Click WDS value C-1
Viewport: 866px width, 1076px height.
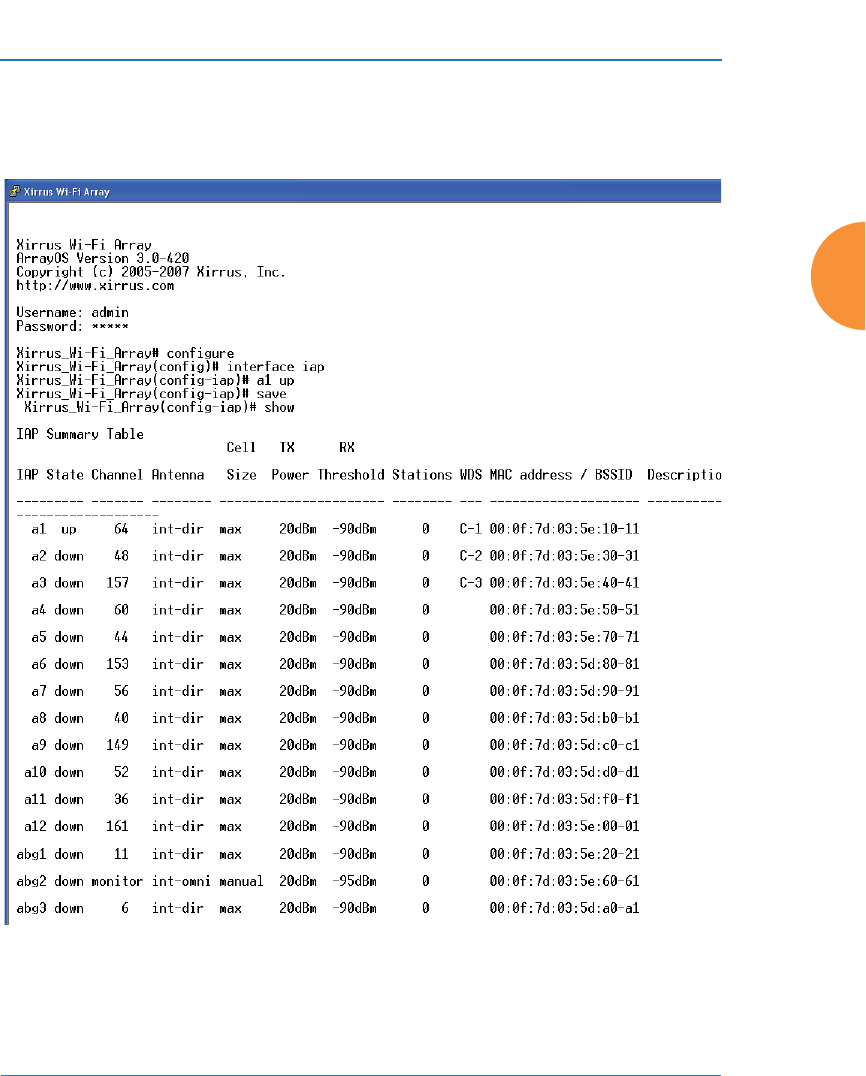[471, 529]
